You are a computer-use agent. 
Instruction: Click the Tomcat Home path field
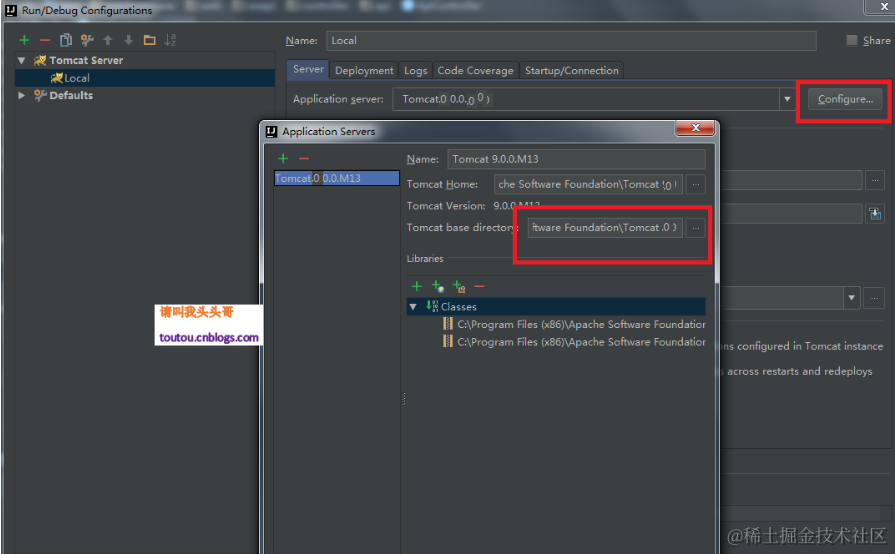pyautogui.click(x=588, y=184)
